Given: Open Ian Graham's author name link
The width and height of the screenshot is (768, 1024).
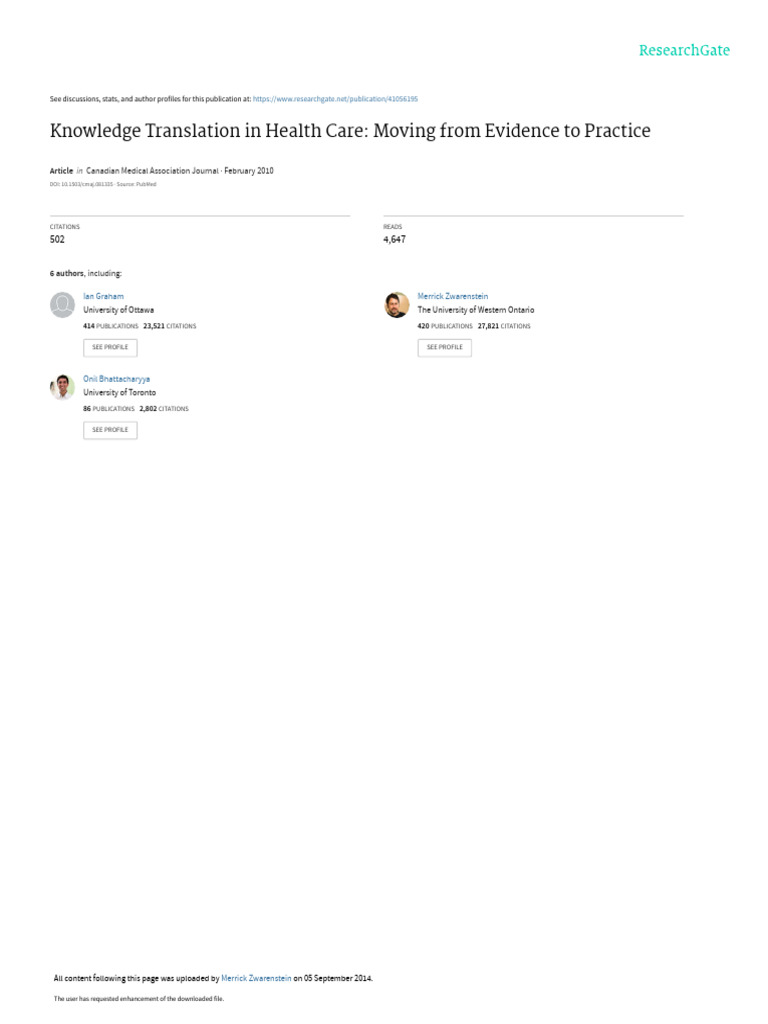Looking at the screenshot, I should (103, 296).
